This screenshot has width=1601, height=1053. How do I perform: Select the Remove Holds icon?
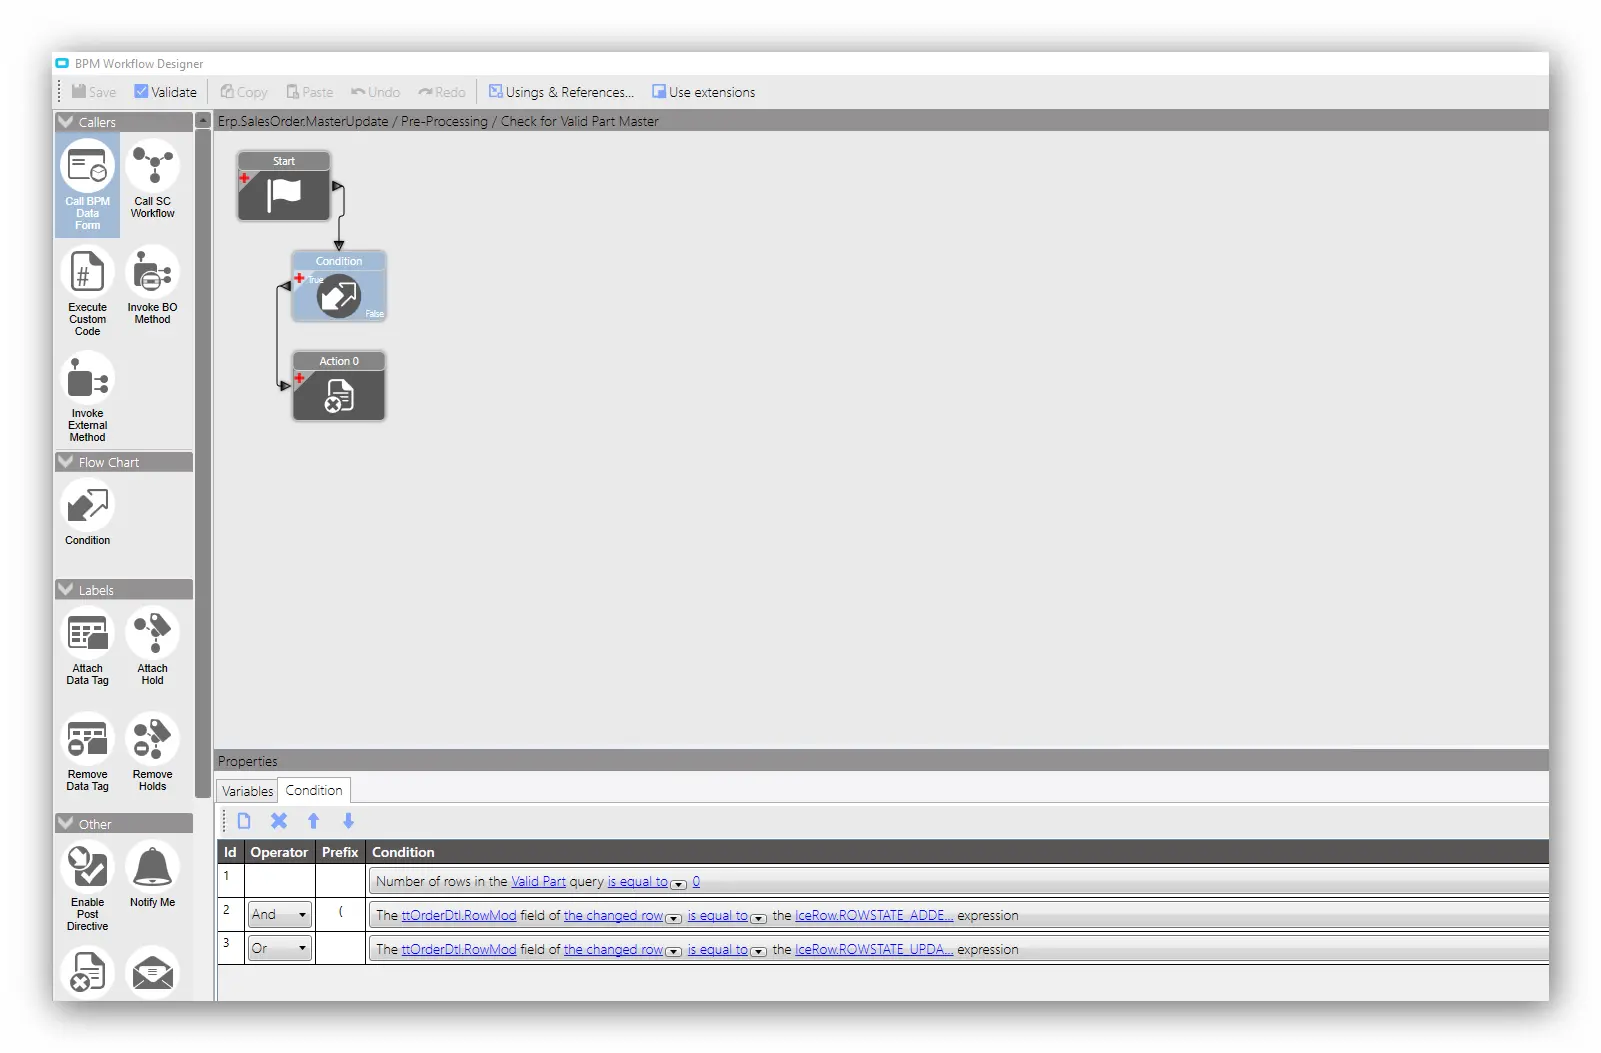click(152, 740)
